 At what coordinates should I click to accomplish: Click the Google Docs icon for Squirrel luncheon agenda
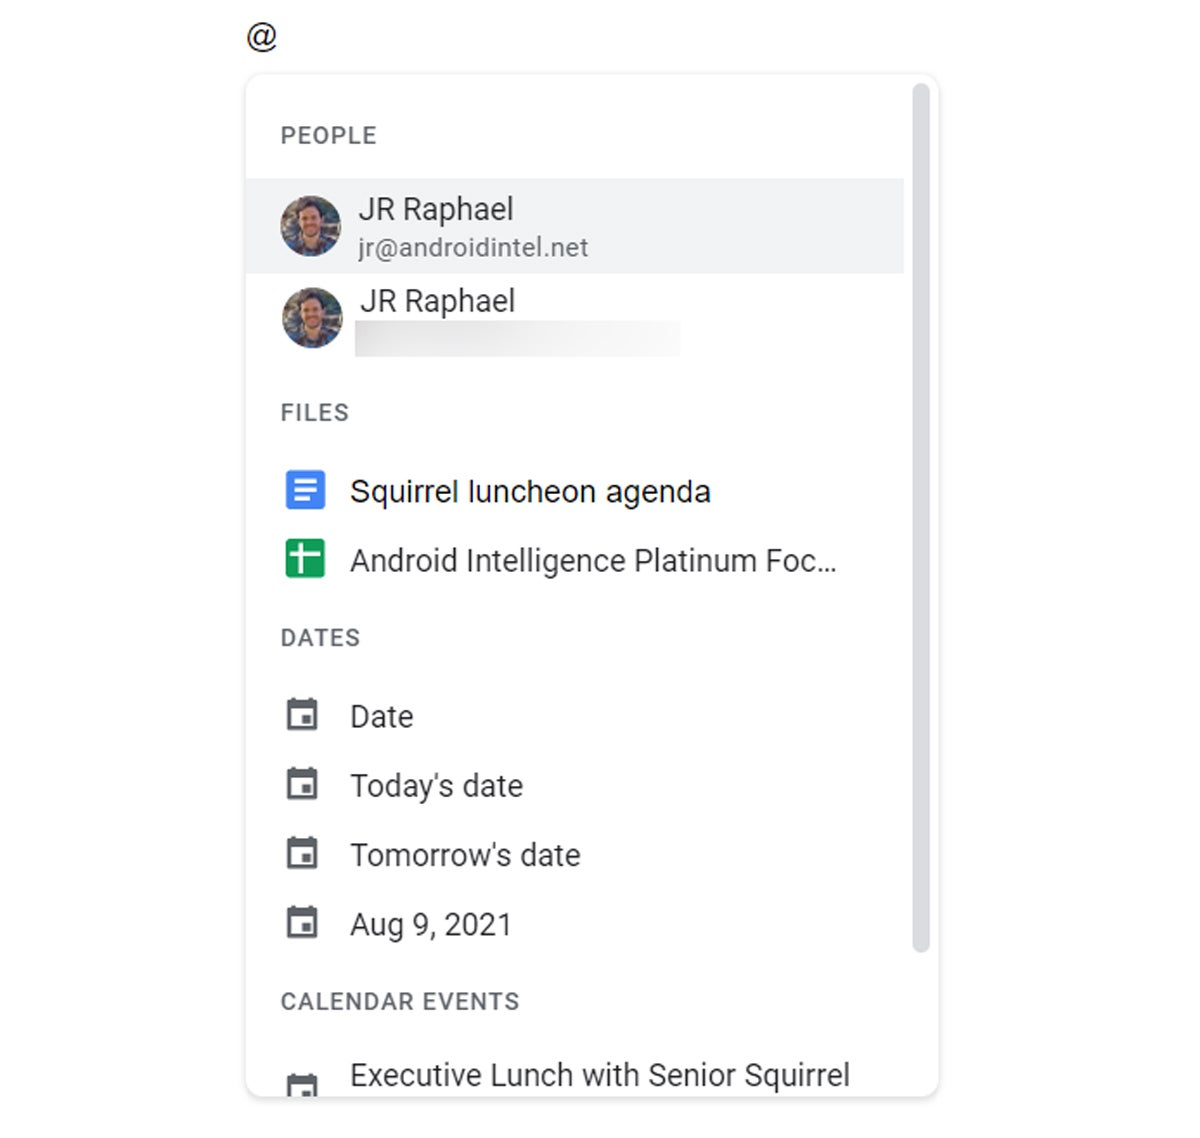tap(305, 490)
